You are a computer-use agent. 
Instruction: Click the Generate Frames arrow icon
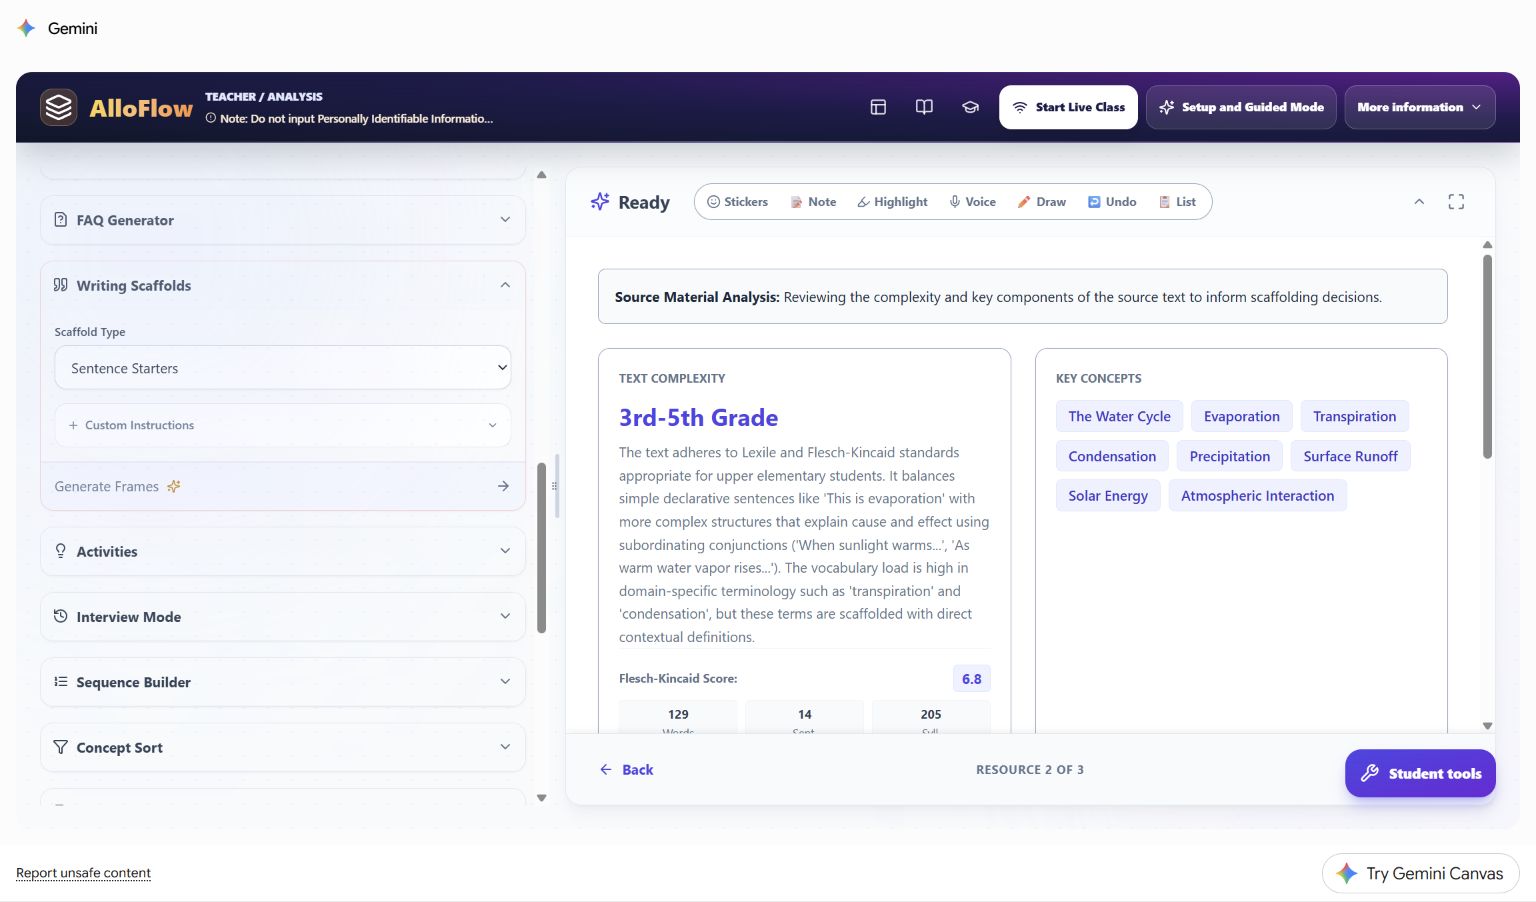[503, 486]
